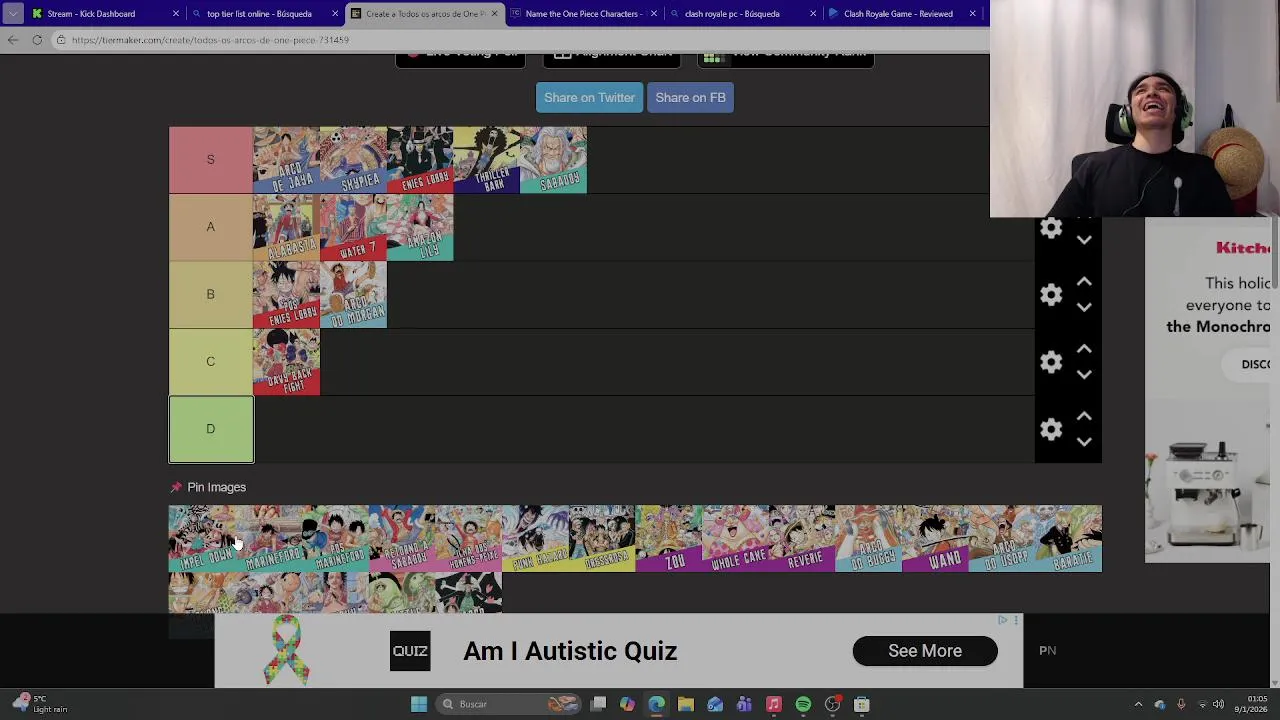Open File Explorer from the taskbar
1280x720 pixels.
[686, 704]
